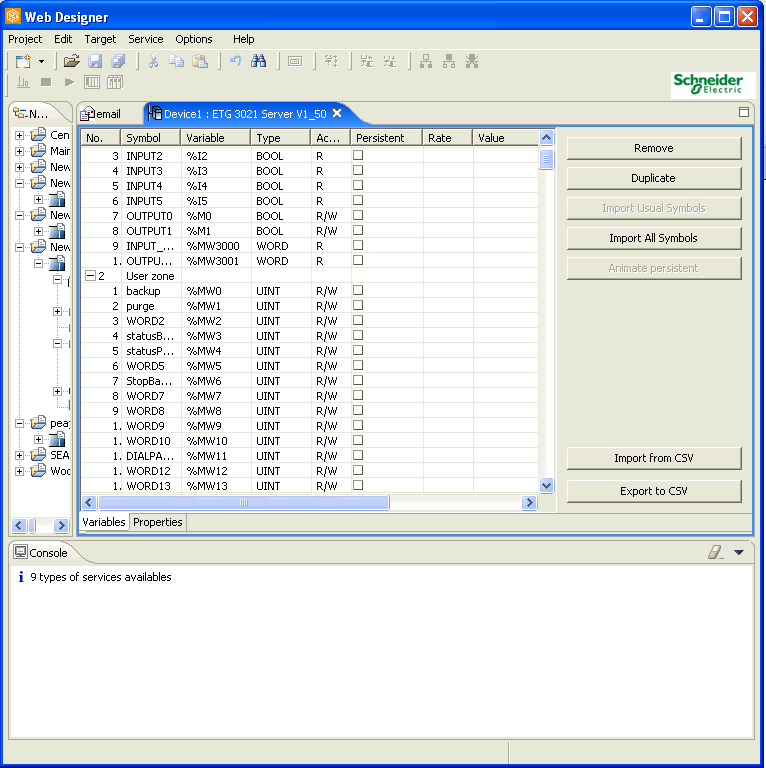Click the Import All Symbols button
Viewport: 766px width, 768px height.
click(x=654, y=238)
